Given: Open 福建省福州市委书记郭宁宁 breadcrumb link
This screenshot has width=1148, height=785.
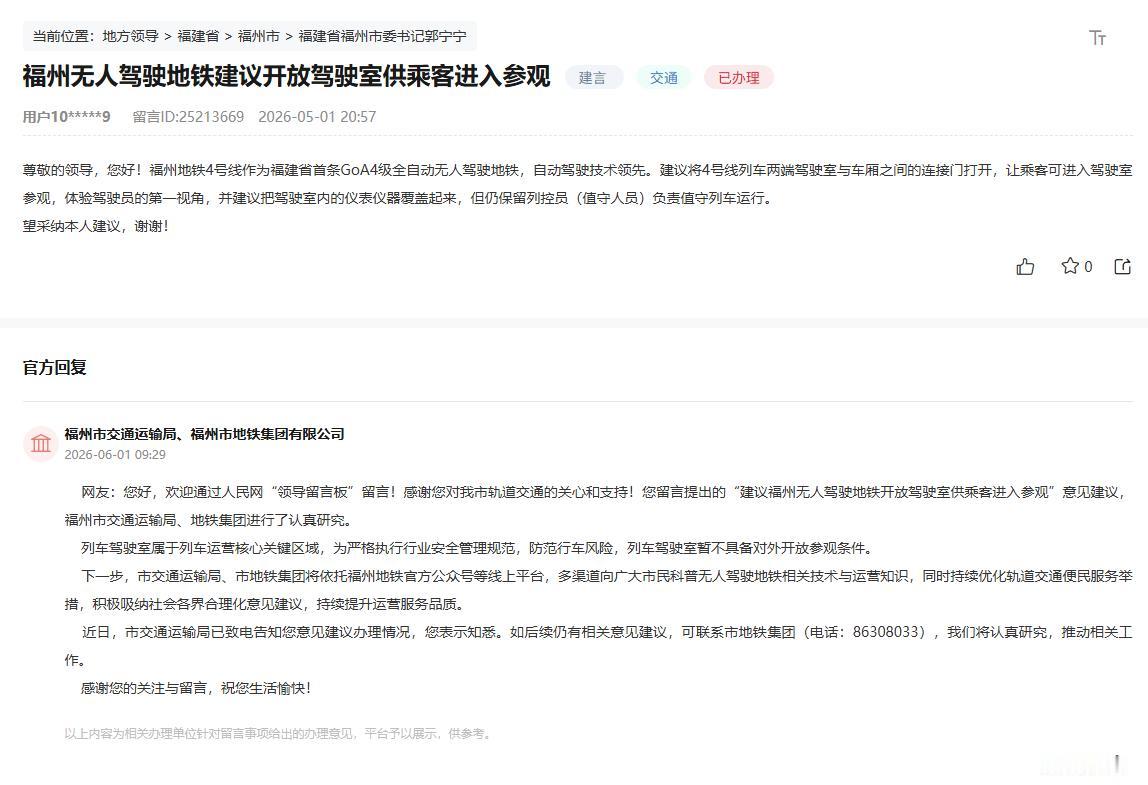Looking at the screenshot, I should [382, 36].
